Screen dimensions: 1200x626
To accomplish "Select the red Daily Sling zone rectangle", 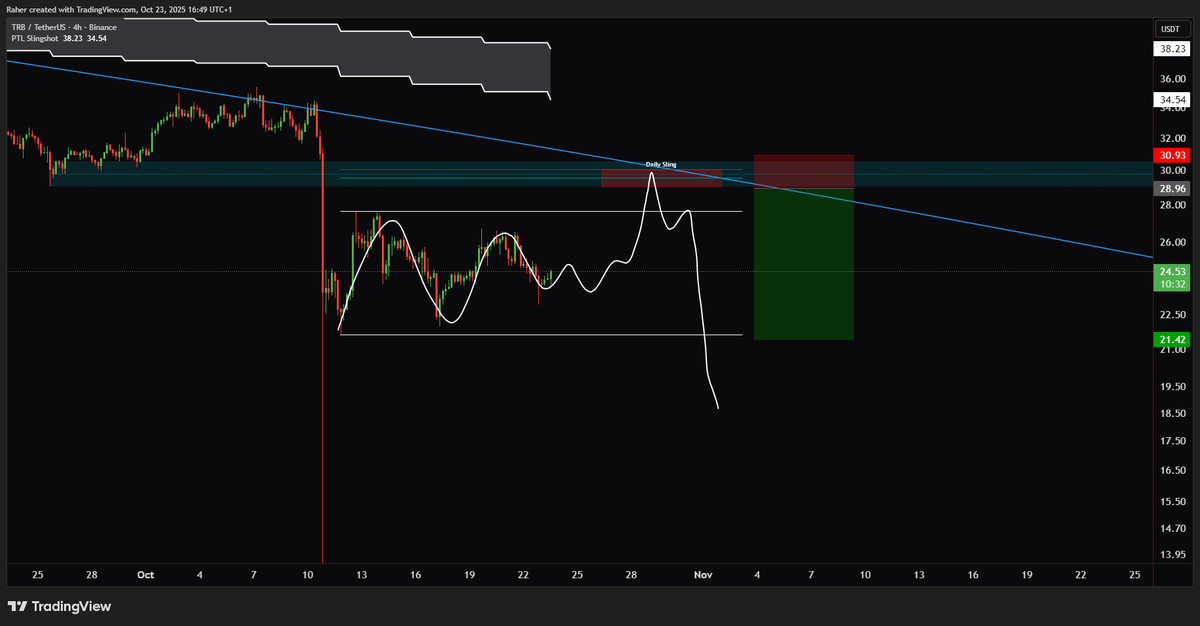I will tap(661, 178).
